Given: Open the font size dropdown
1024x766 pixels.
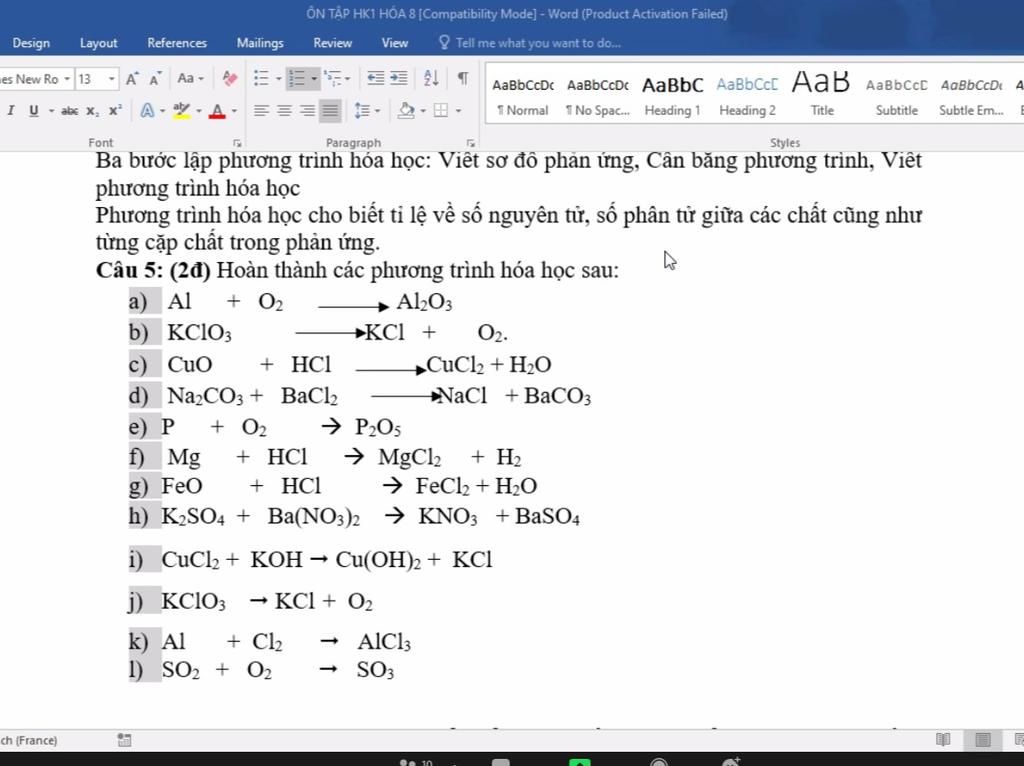Looking at the screenshot, I should click(x=112, y=79).
